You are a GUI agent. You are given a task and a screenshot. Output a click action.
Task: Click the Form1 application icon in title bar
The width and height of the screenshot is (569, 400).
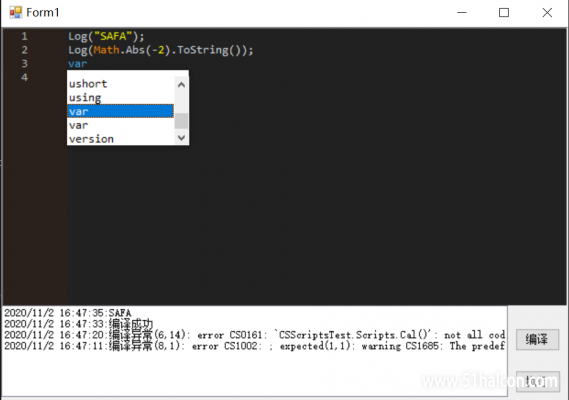click(x=16, y=12)
